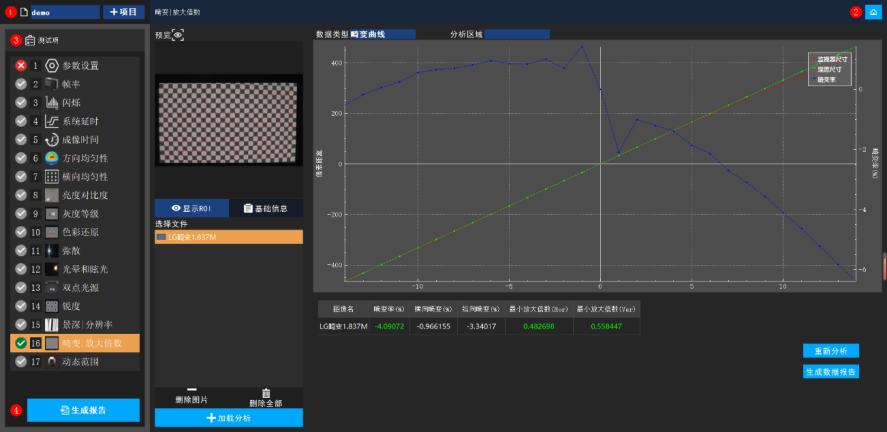Click the 删除全部 trash icon
Viewport: 887px width, 432px height.
pos(266,393)
